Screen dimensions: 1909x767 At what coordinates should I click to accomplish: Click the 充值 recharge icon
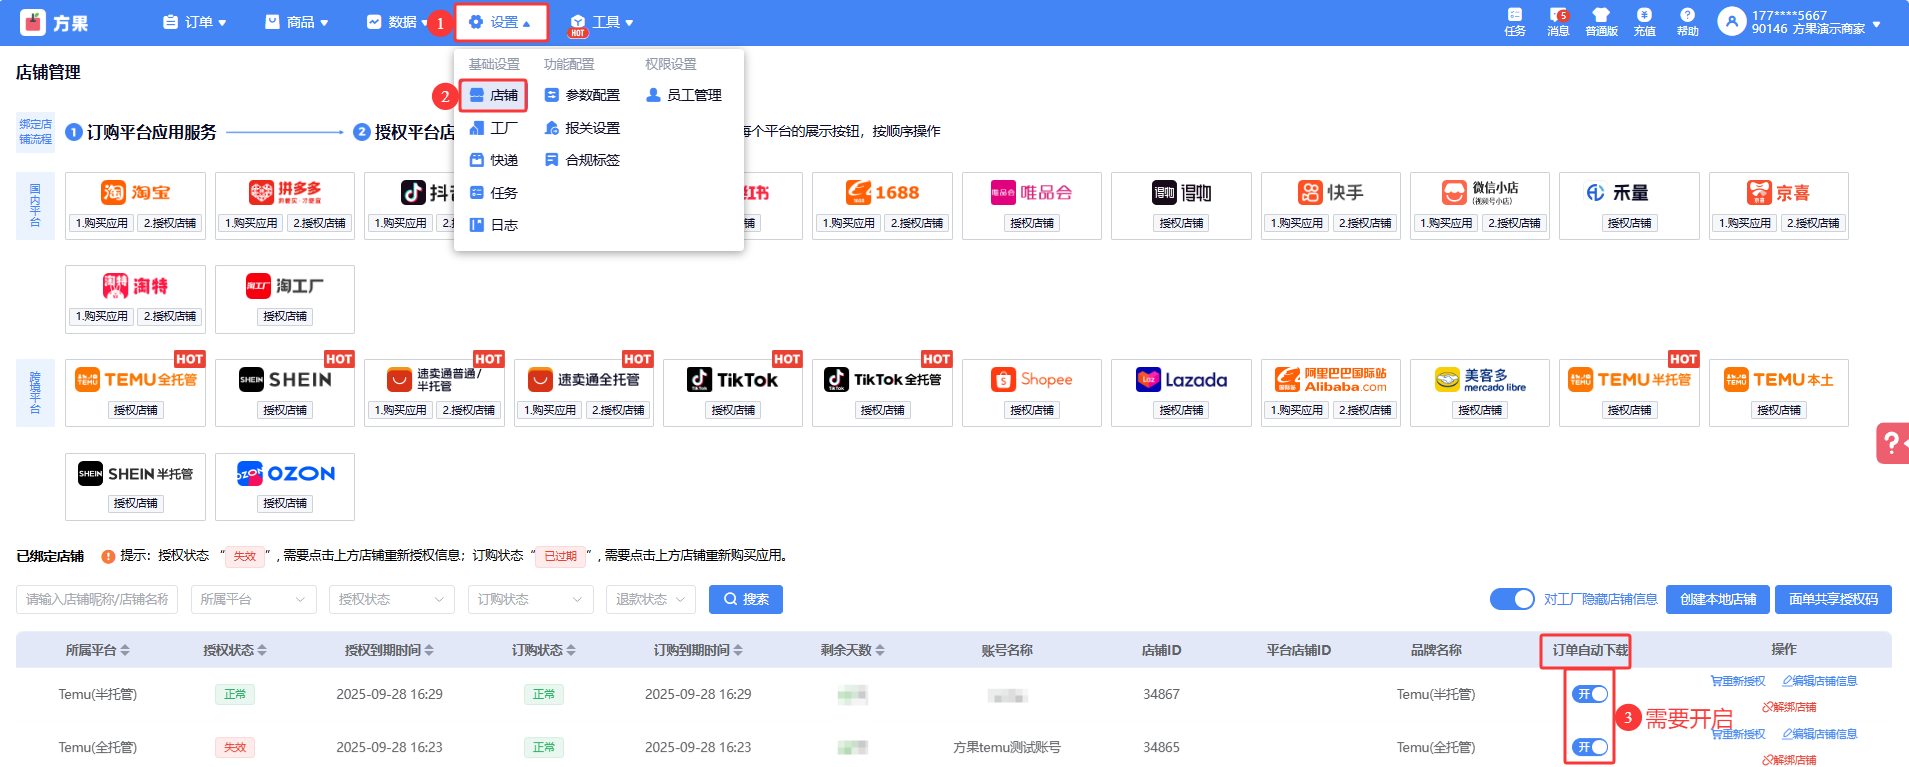(x=1644, y=21)
